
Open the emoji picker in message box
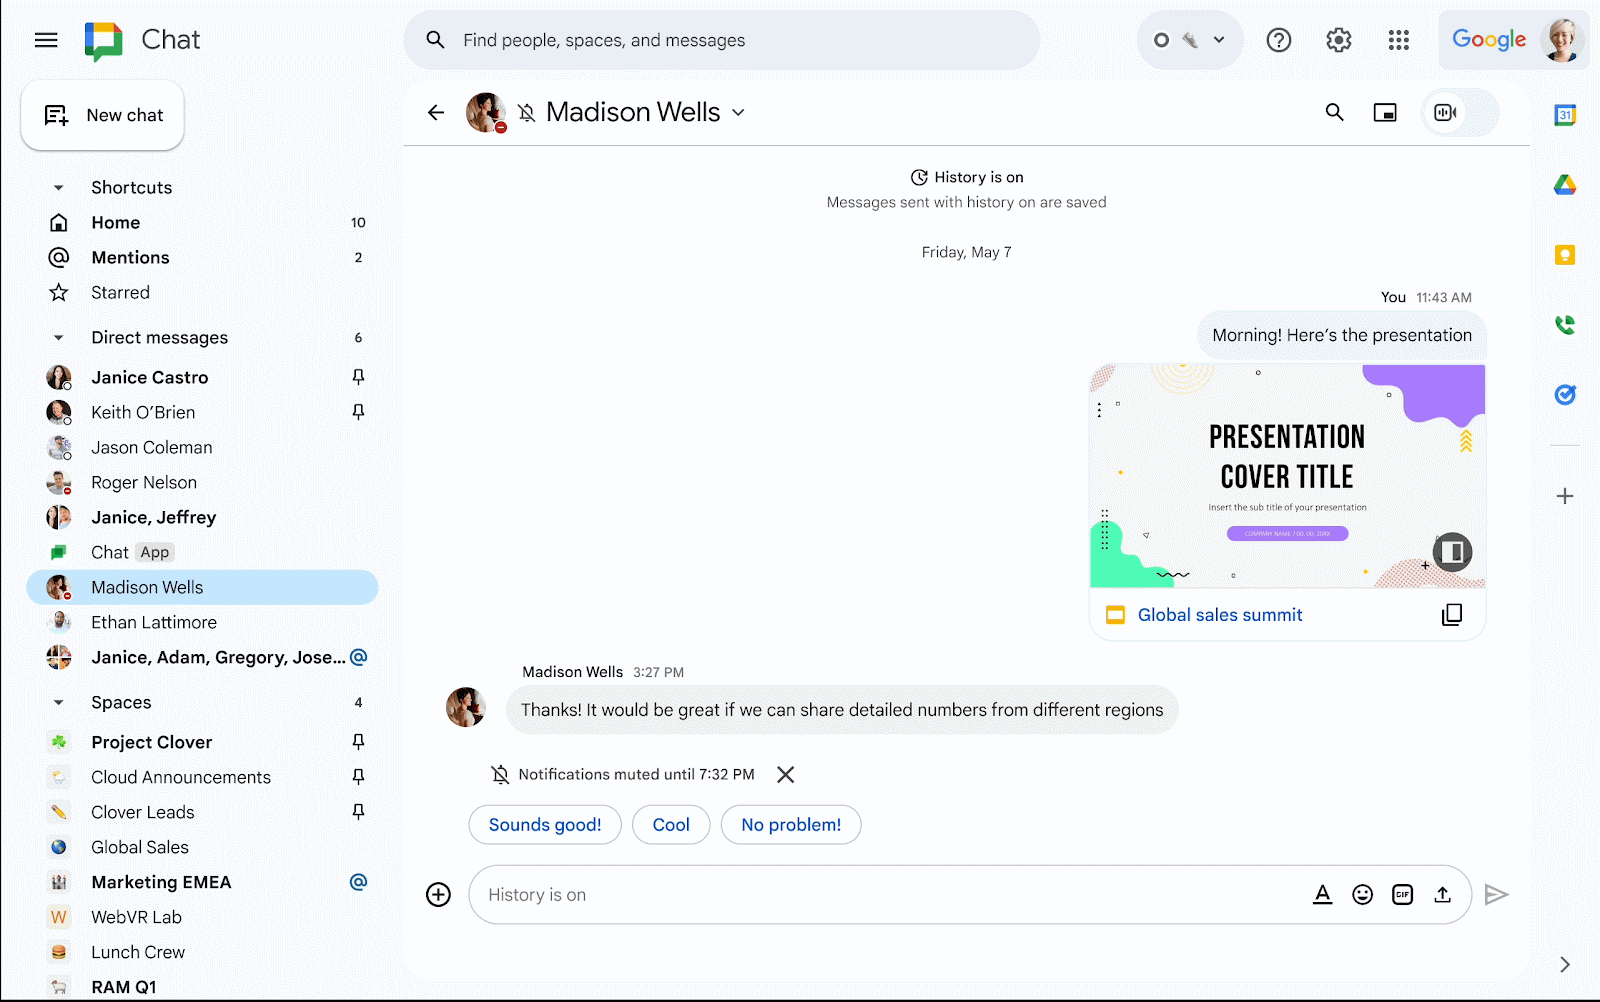click(x=1362, y=895)
